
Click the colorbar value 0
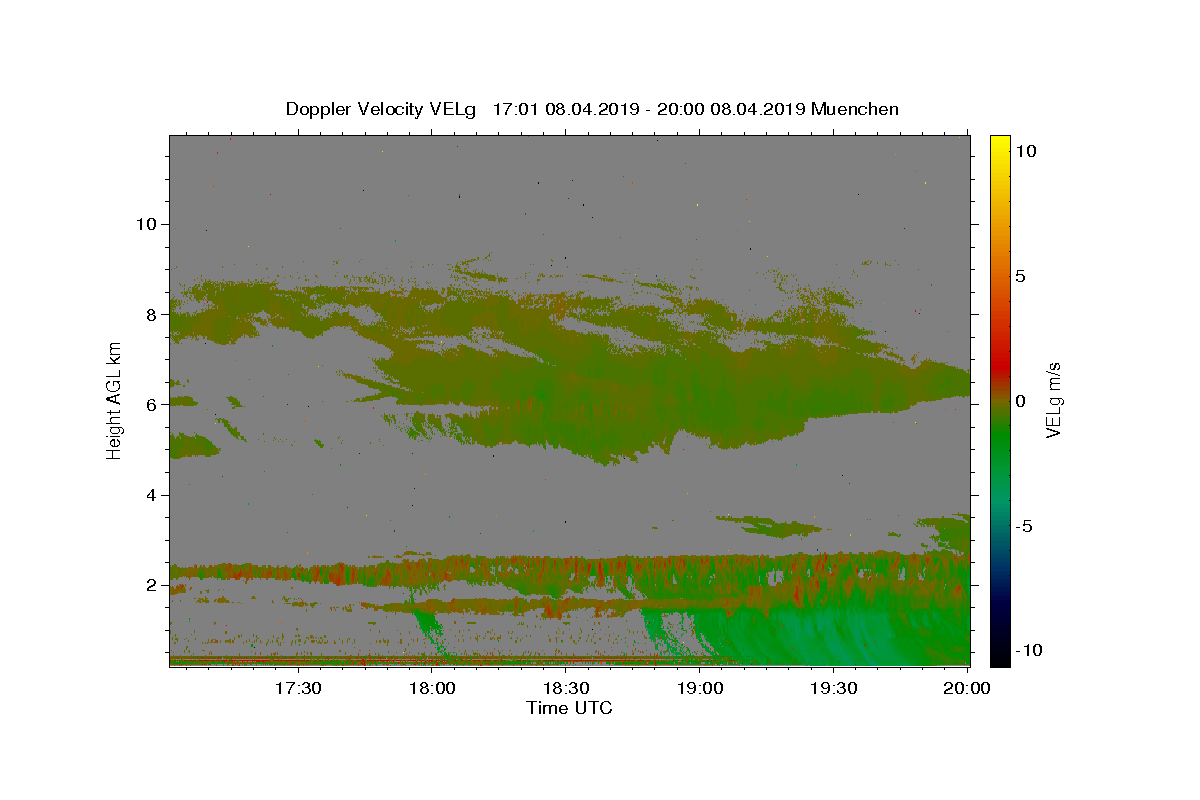click(x=1020, y=401)
